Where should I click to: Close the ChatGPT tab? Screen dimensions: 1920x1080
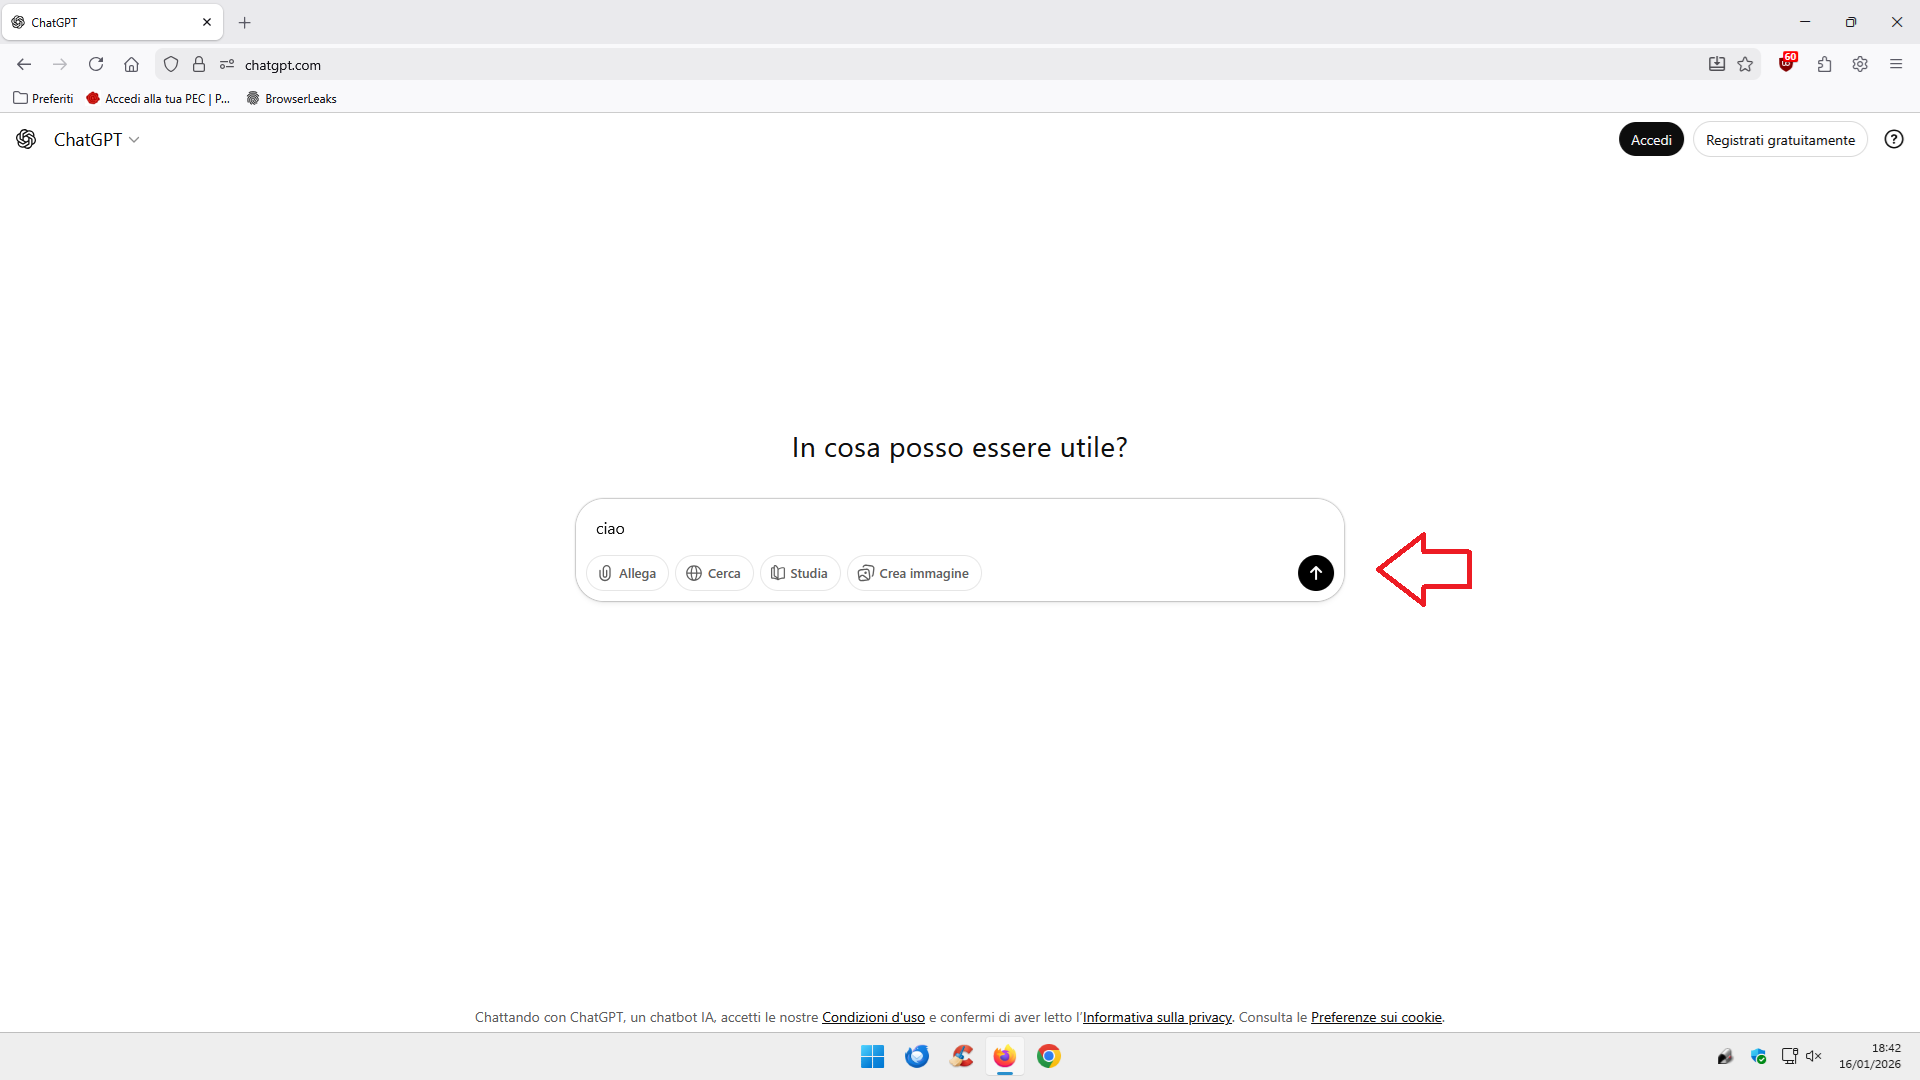tap(207, 22)
